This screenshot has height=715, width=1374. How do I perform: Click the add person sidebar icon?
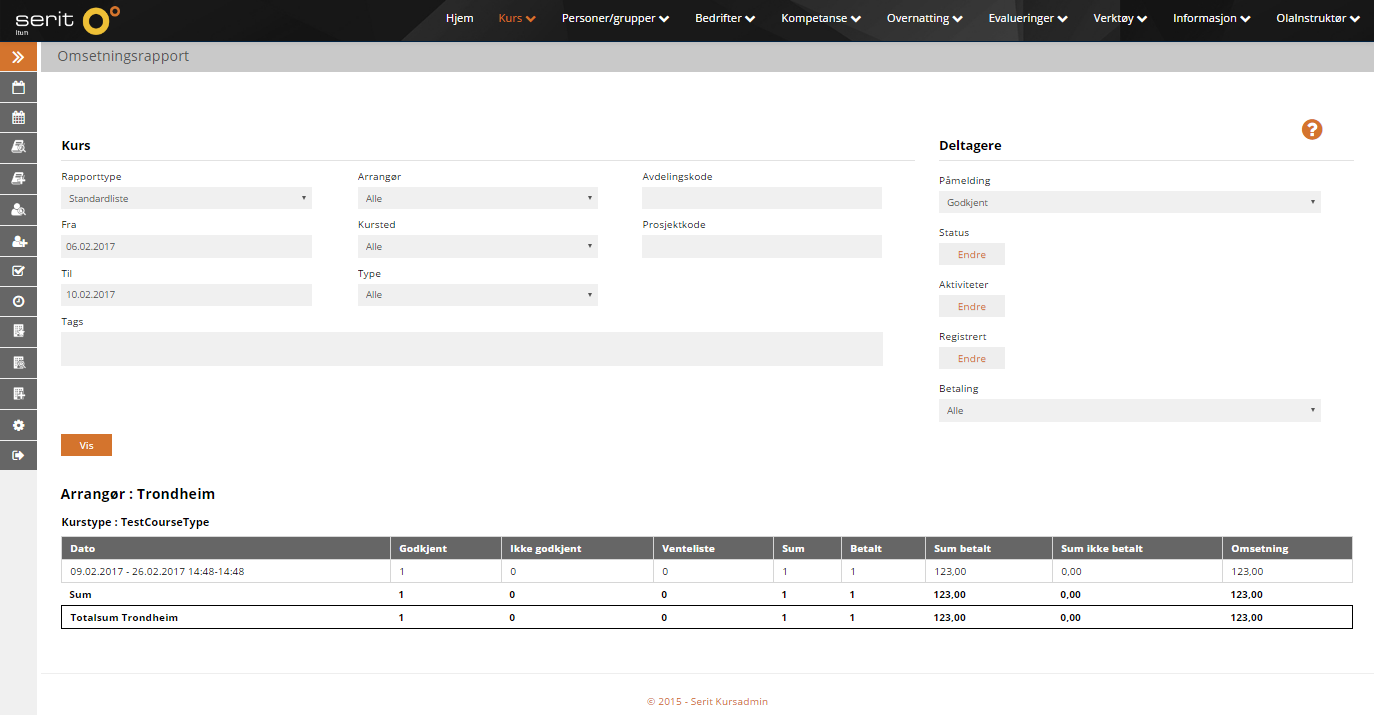(x=18, y=240)
